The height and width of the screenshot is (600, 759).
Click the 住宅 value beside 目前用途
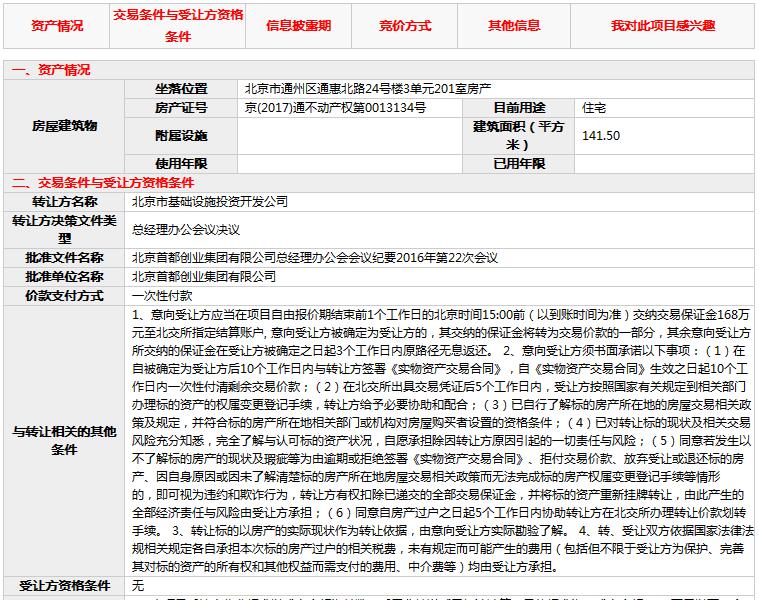pyautogui.click(x=594, y=107)
